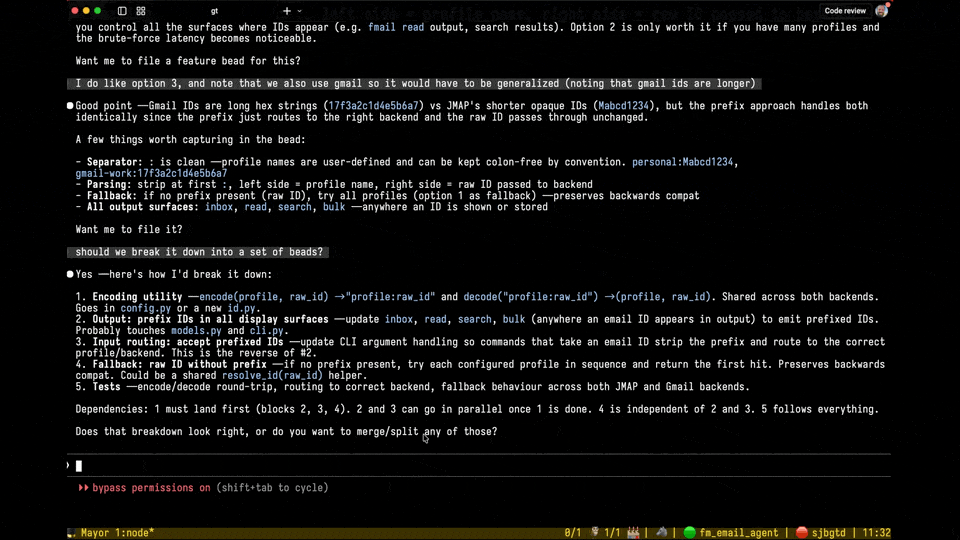Click 'Mabcd1234' JMAP ID in parentheses

(x=623, y=106)
